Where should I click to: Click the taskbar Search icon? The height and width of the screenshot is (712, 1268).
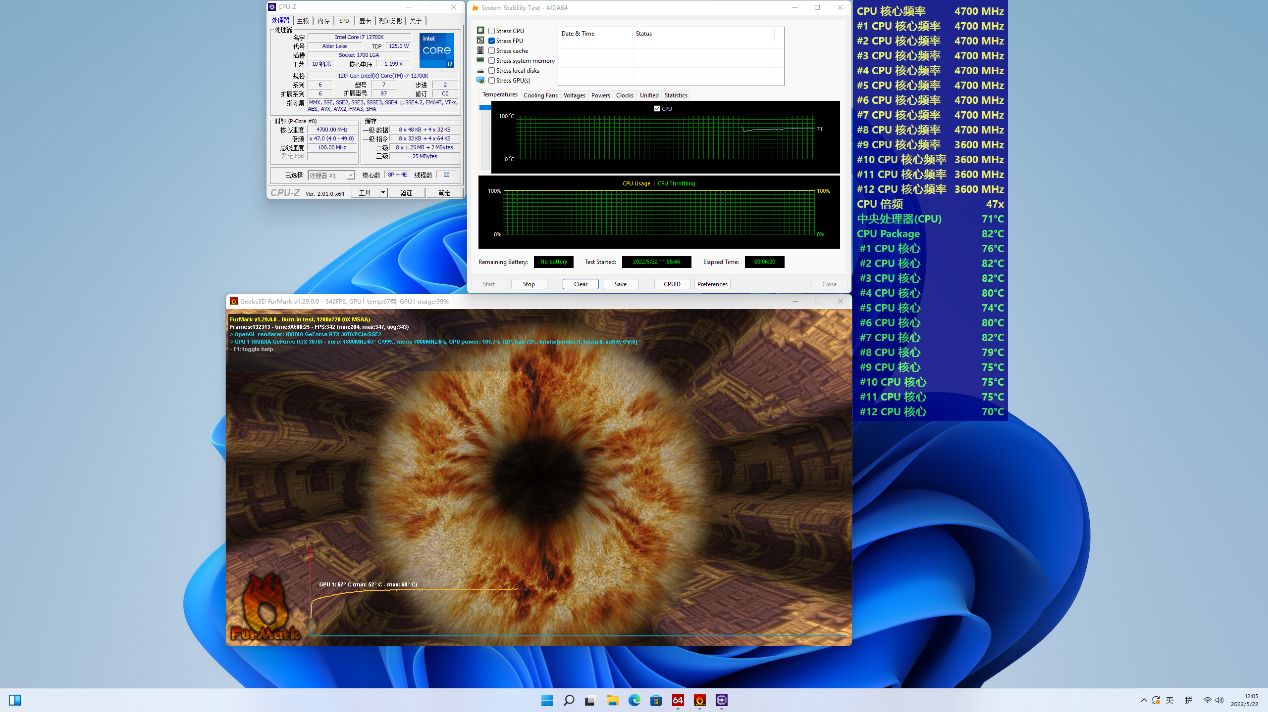(569, 700)
